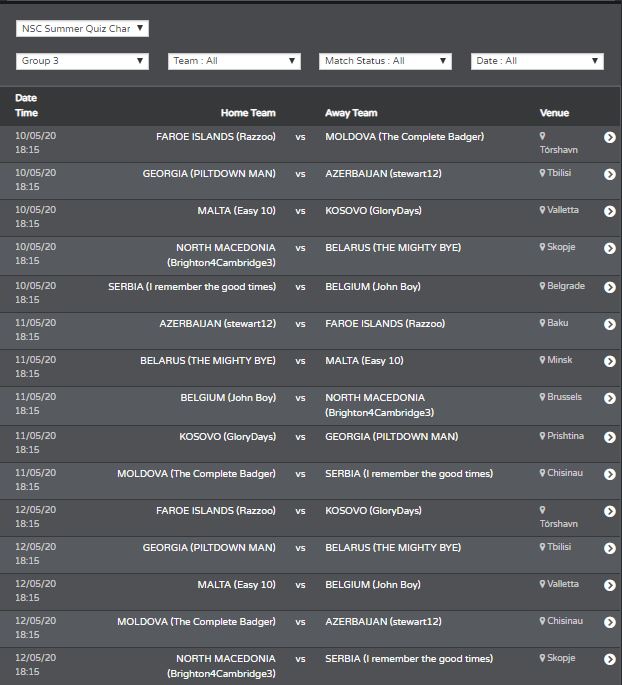Click the Prishtina venue link
This screenshot has width=622, height=685.
(x=566, y=436)
